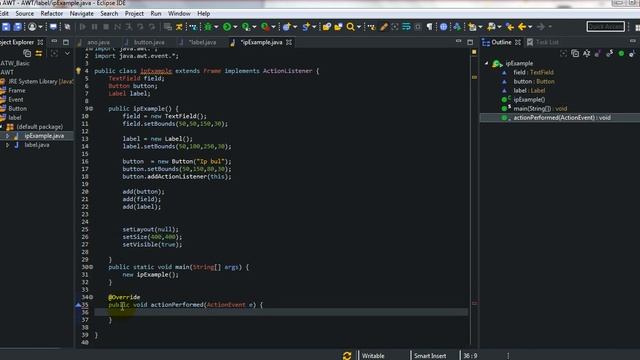
Task: Collapse constructor fold marker at line 9
Action: (91, 109)
